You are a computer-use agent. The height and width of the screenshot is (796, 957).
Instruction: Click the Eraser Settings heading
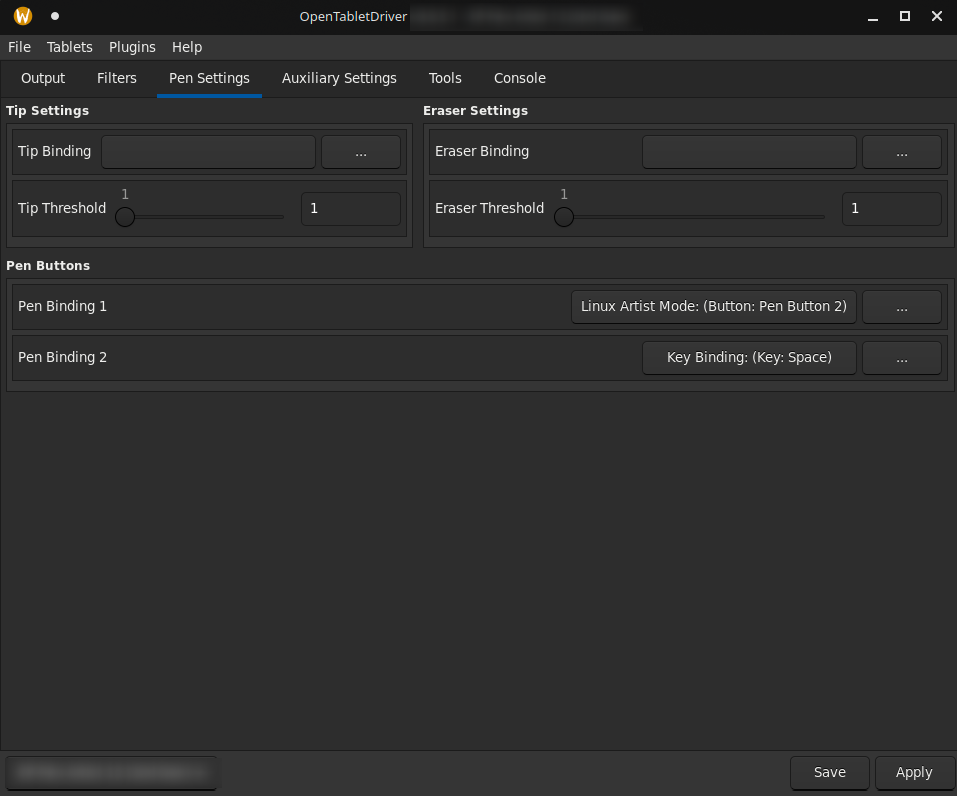(475, 110)
